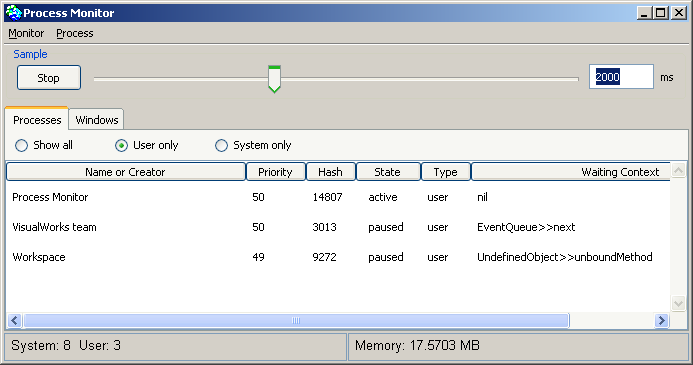Screen dimensions: 693x365
Task: Click paused state of Workspace
Action: [x=386, y=257]
